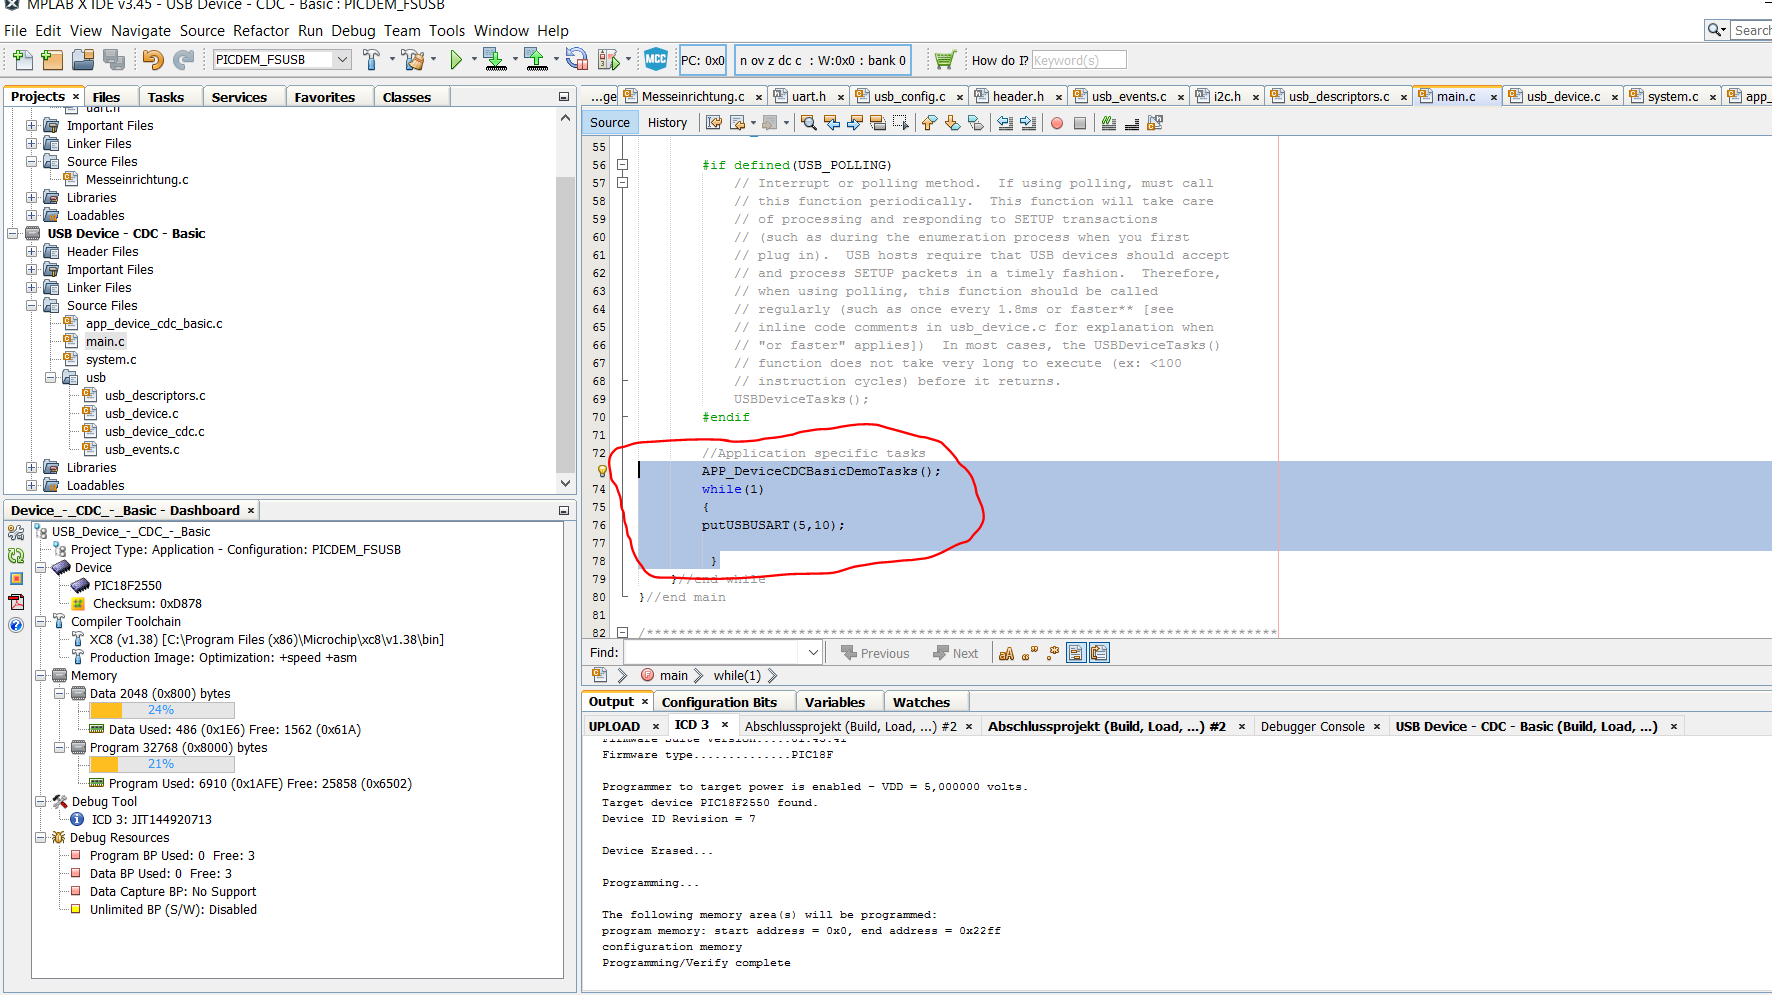Click the Debug Project toolbar icon
The width and height of the screenshot is (1772, 995).
click(x=608, y=60)
